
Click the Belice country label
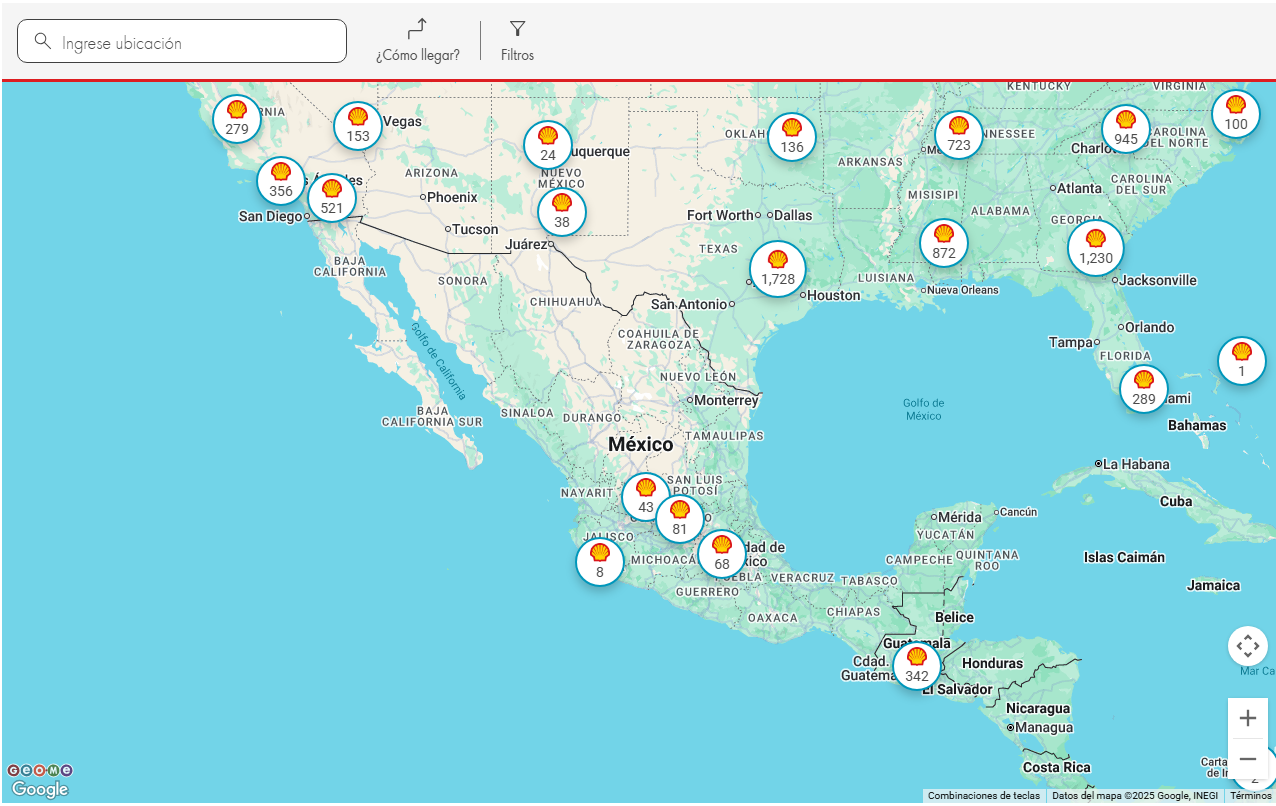point(955,617)
